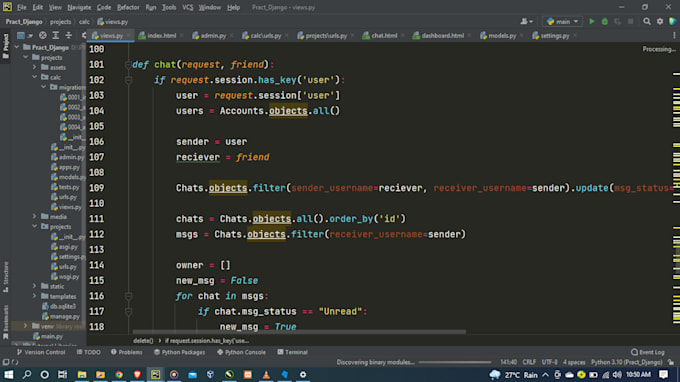Collapse the calc folder in project tree
Viewport: 680px width, 382px height.
coord(35,77)
